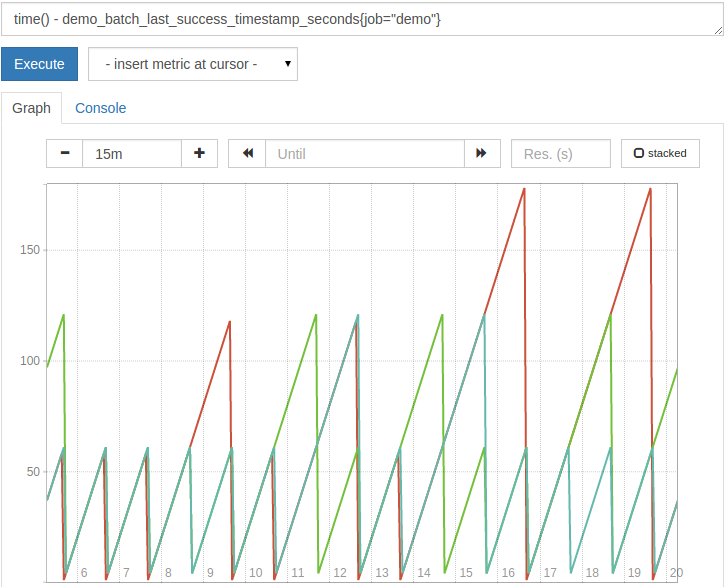
Task: Click the Res. (s) resolution field
Action: tap(560, 153)
